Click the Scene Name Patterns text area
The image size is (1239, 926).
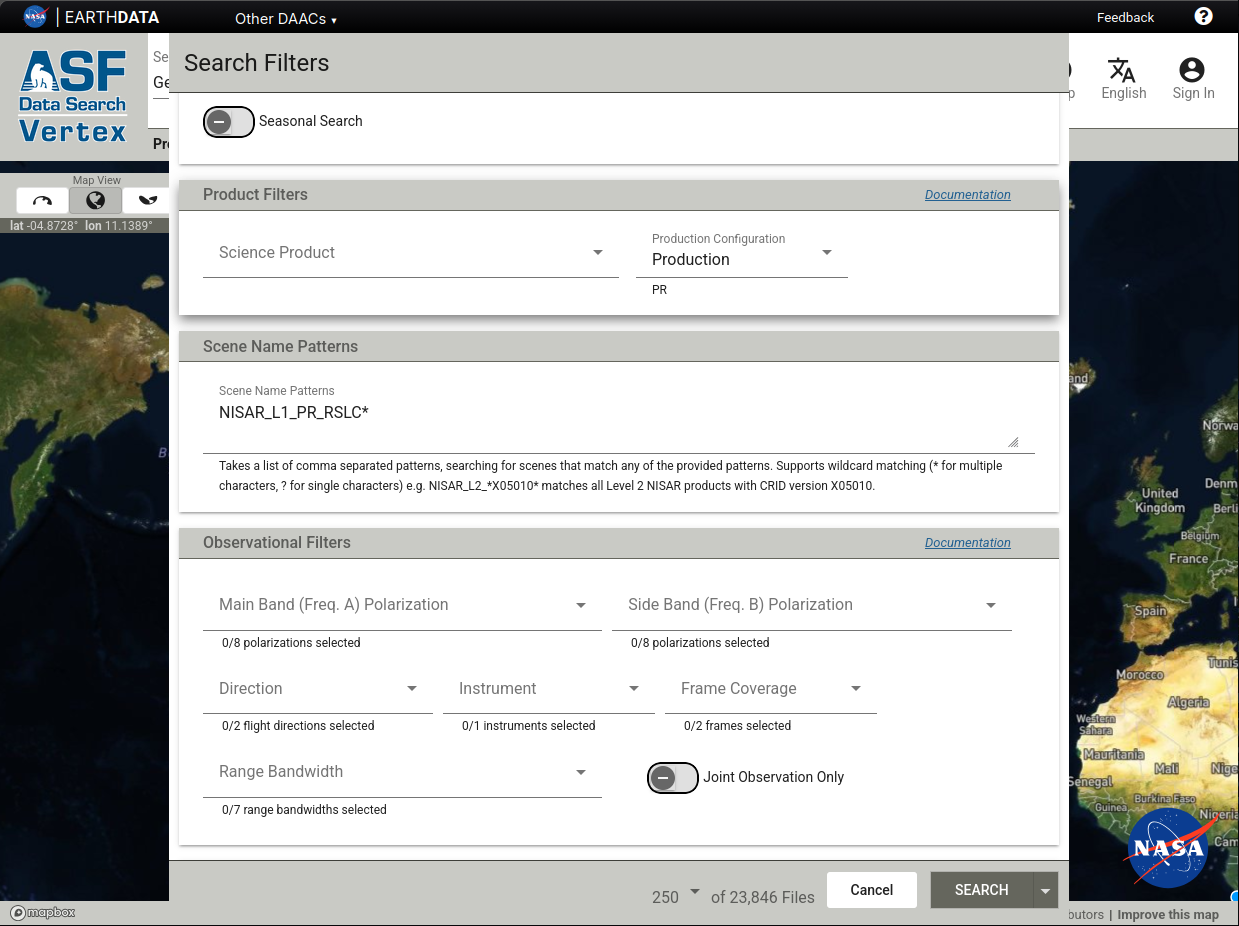tap(619, 425)
